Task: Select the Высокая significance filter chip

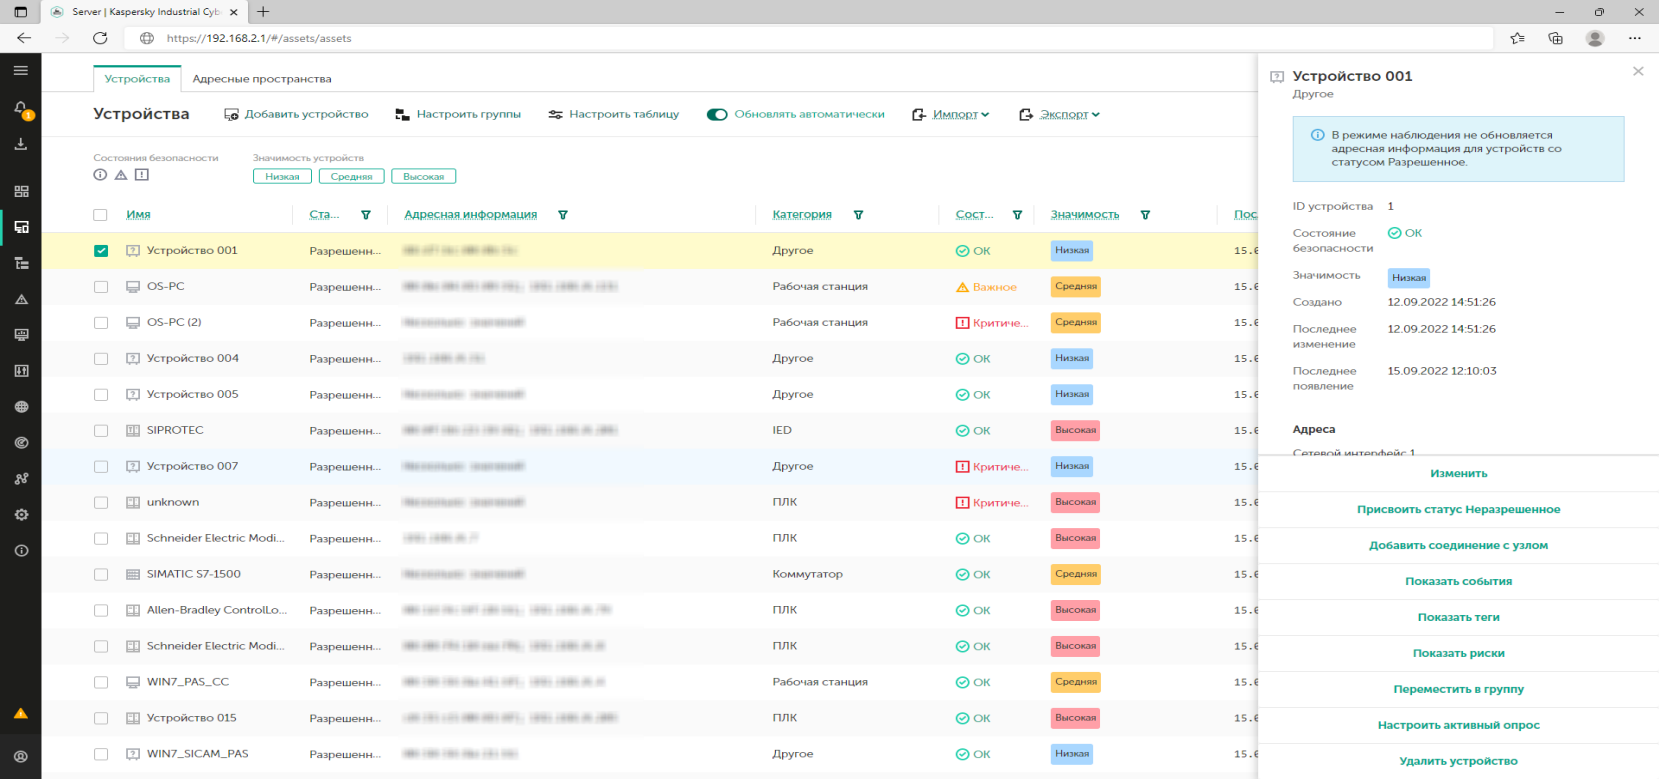Action: click(x=423, y=177)
